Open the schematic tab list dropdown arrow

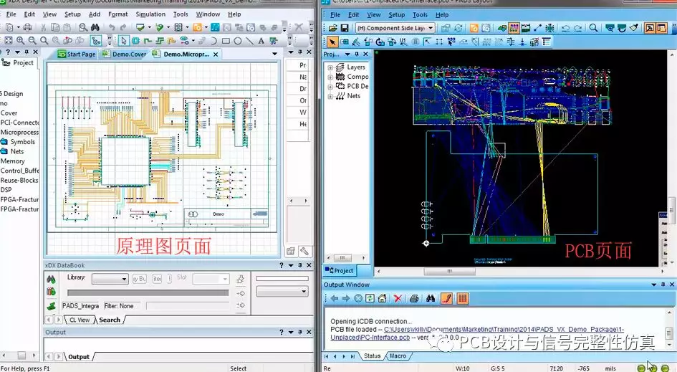click(x=275, y=54)
